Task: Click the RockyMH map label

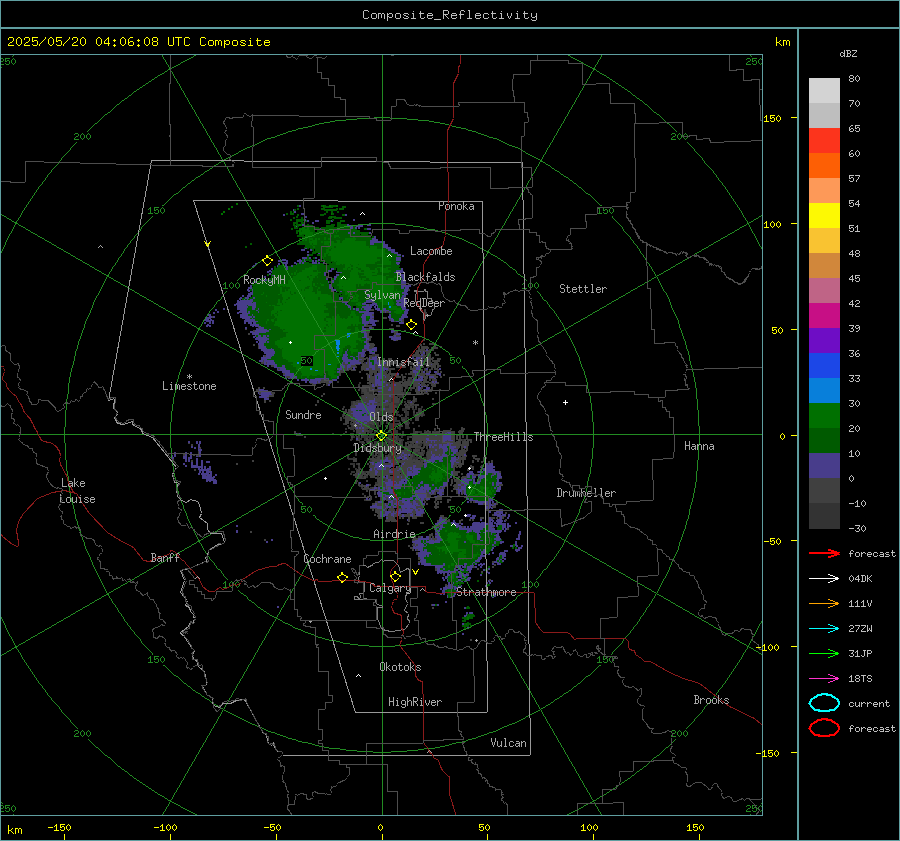Action: pyautogui.click(x=264, y=280)
